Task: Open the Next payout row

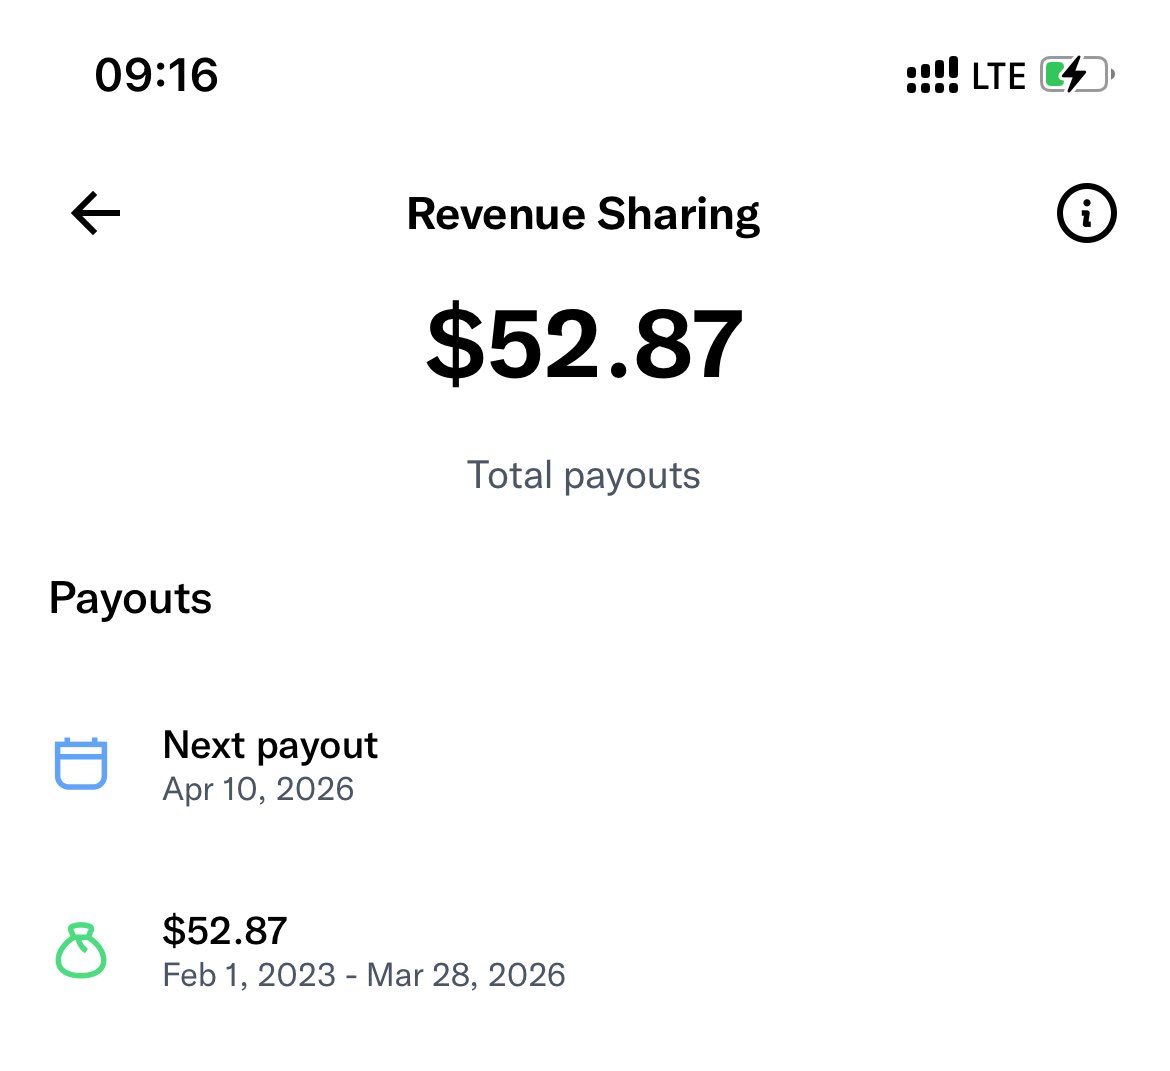Action: coord(585,765)
